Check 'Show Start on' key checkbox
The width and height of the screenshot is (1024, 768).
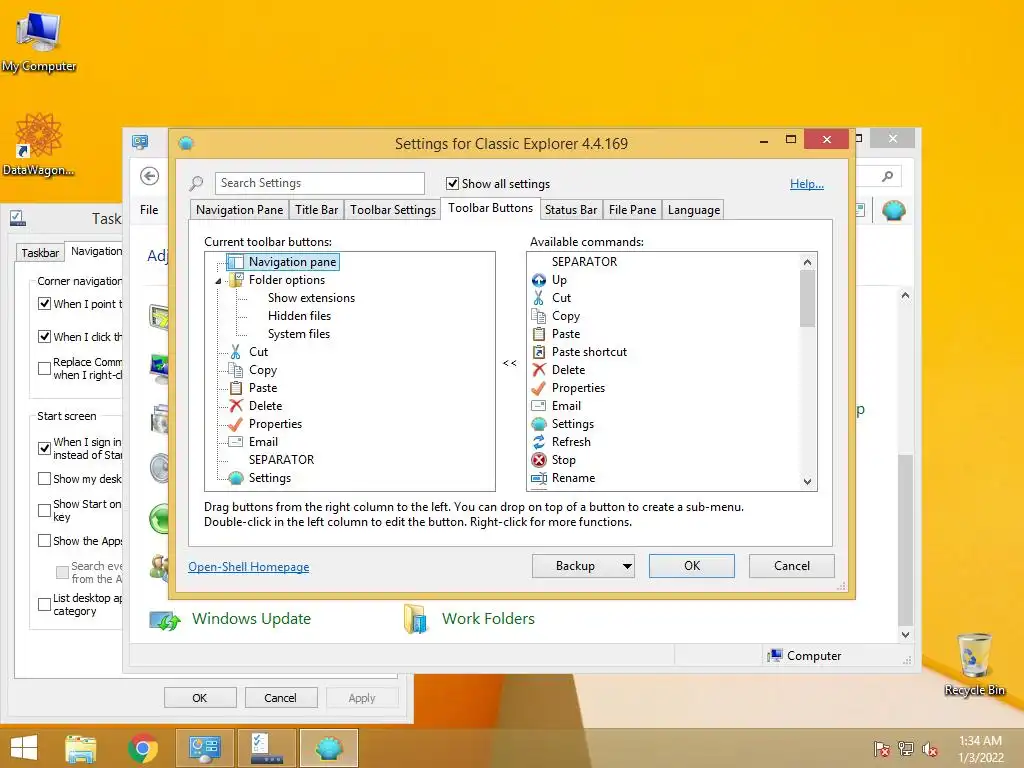[44, 510]
